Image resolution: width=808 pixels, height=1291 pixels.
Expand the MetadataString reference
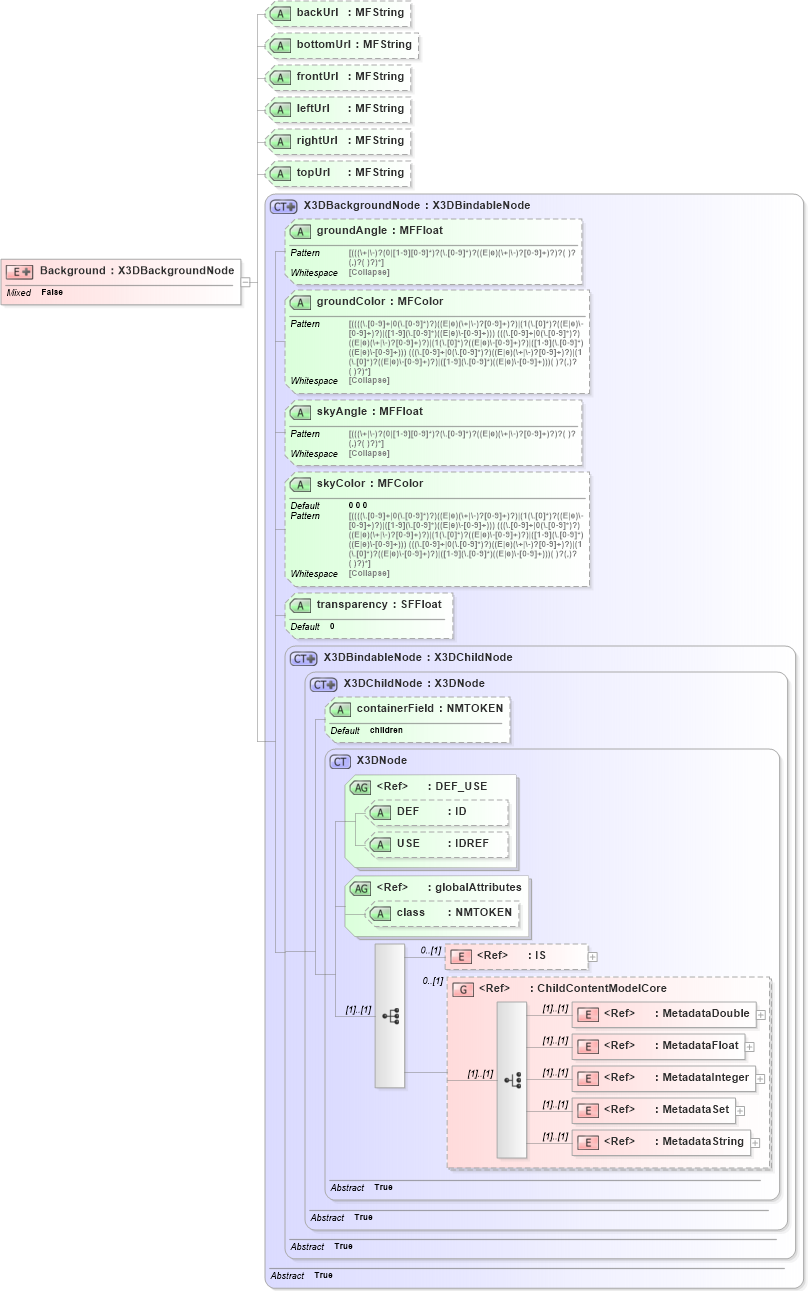point(755,1143)
